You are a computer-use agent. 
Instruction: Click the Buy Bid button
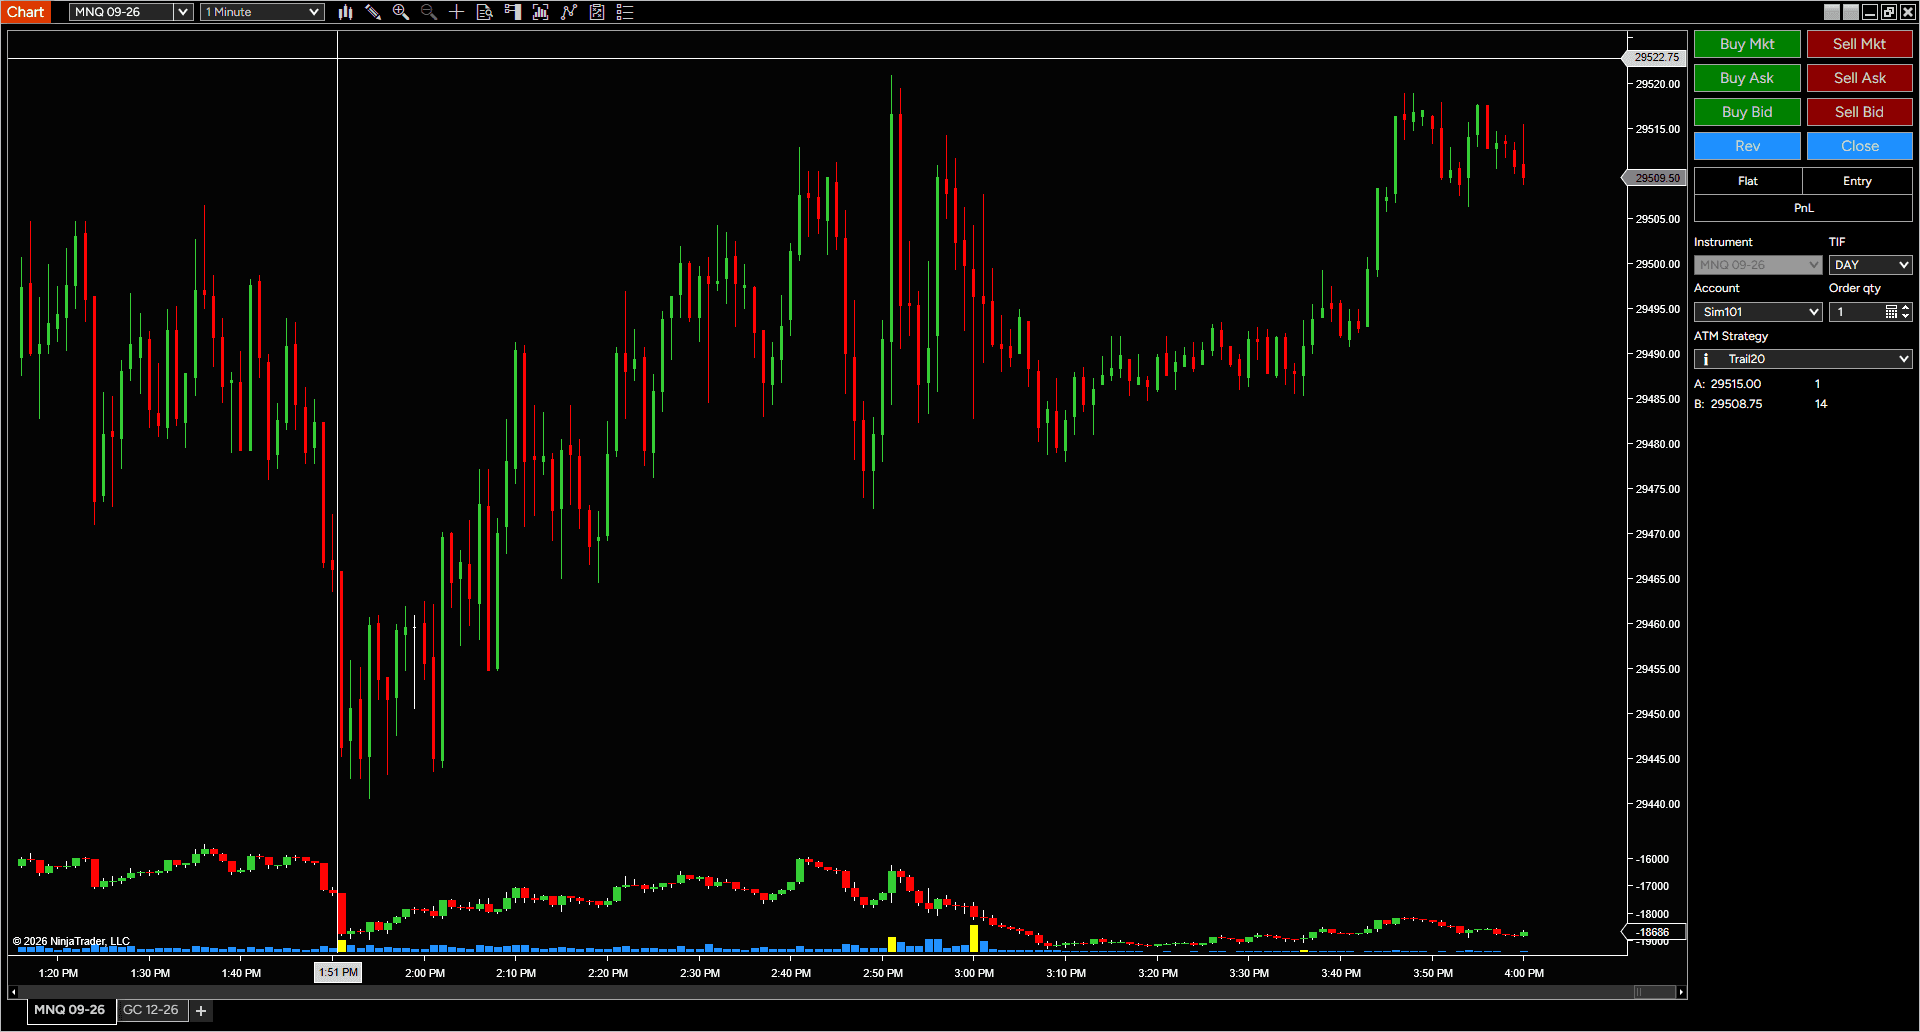1747,112
